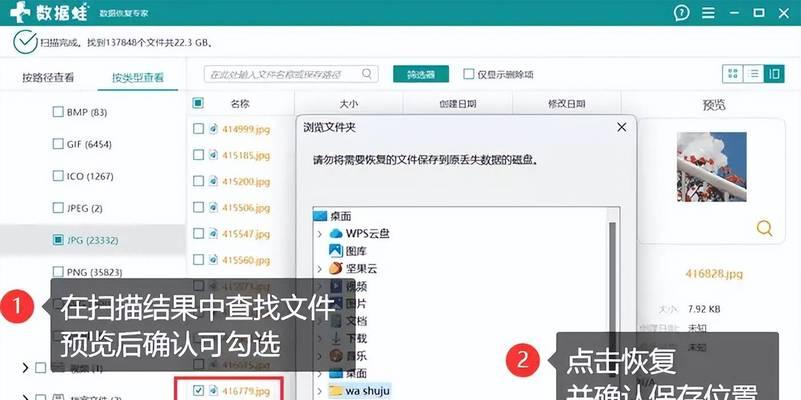Select 图库 in the folder tree
The width and height of the screenshot is (801, 400).
click(x=356, y=251)
